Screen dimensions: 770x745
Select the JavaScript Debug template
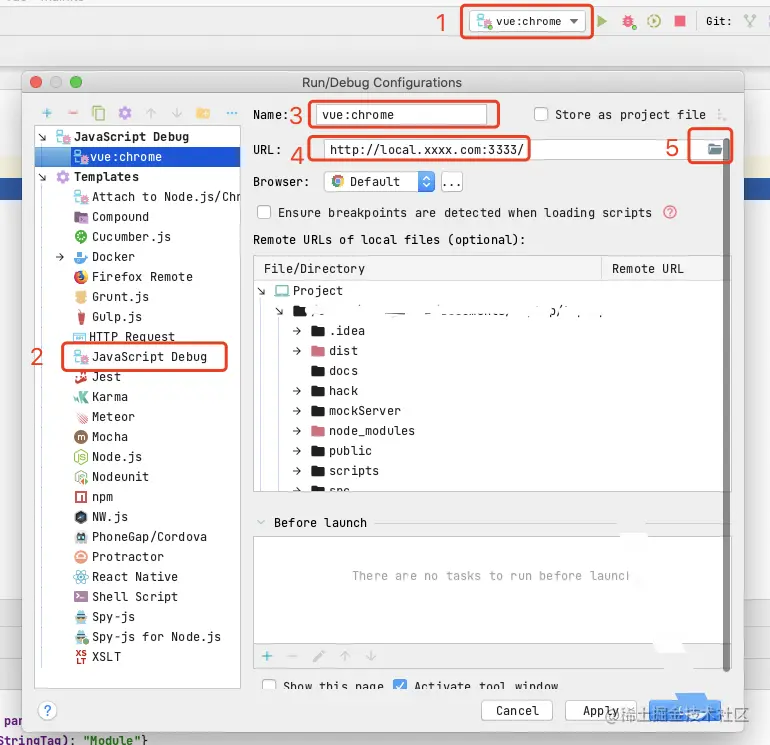[140, 357]
